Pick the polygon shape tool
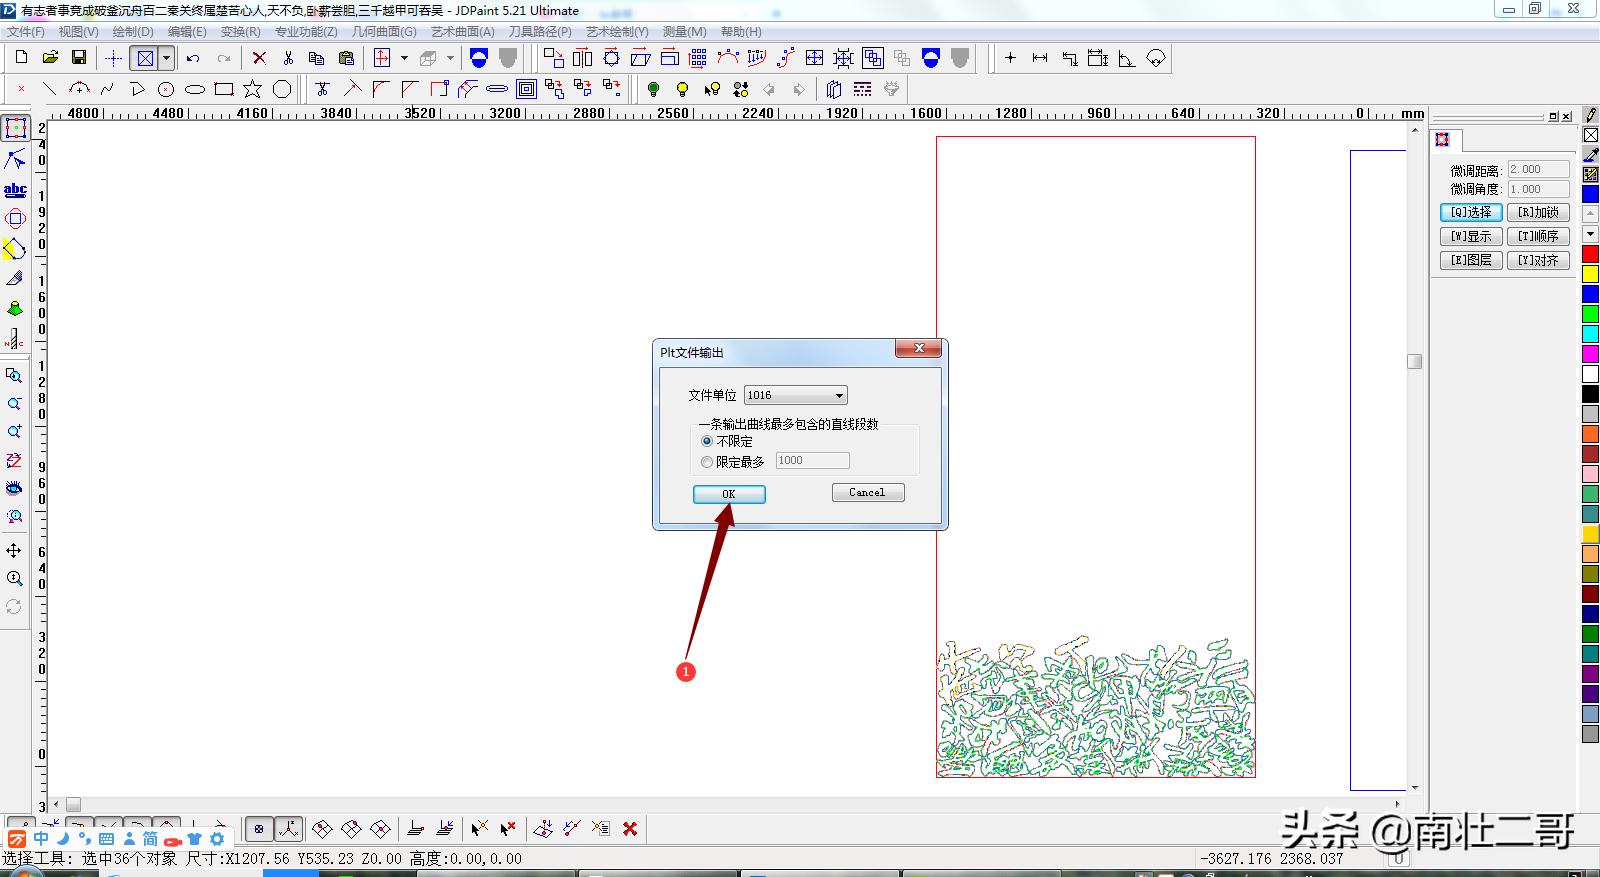Image resolution: width=1600 pixels, height=877 pixels. point(282,89)
